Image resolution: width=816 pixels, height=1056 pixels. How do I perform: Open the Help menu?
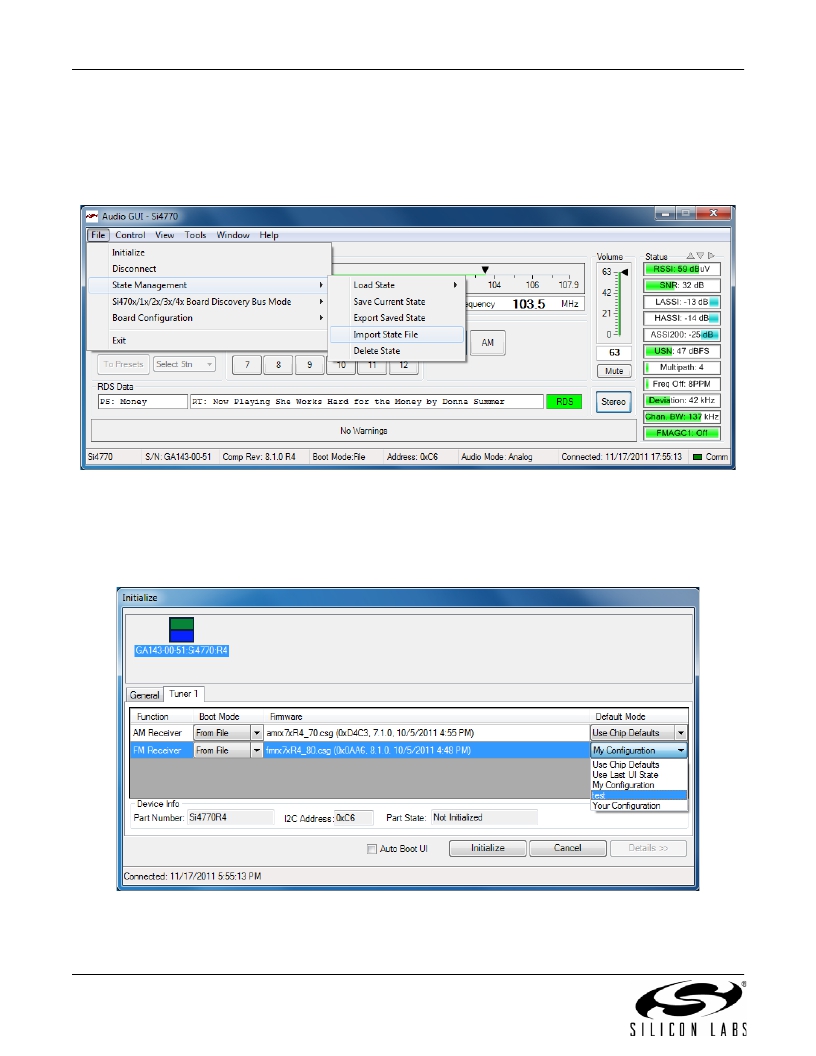(269, 235)
